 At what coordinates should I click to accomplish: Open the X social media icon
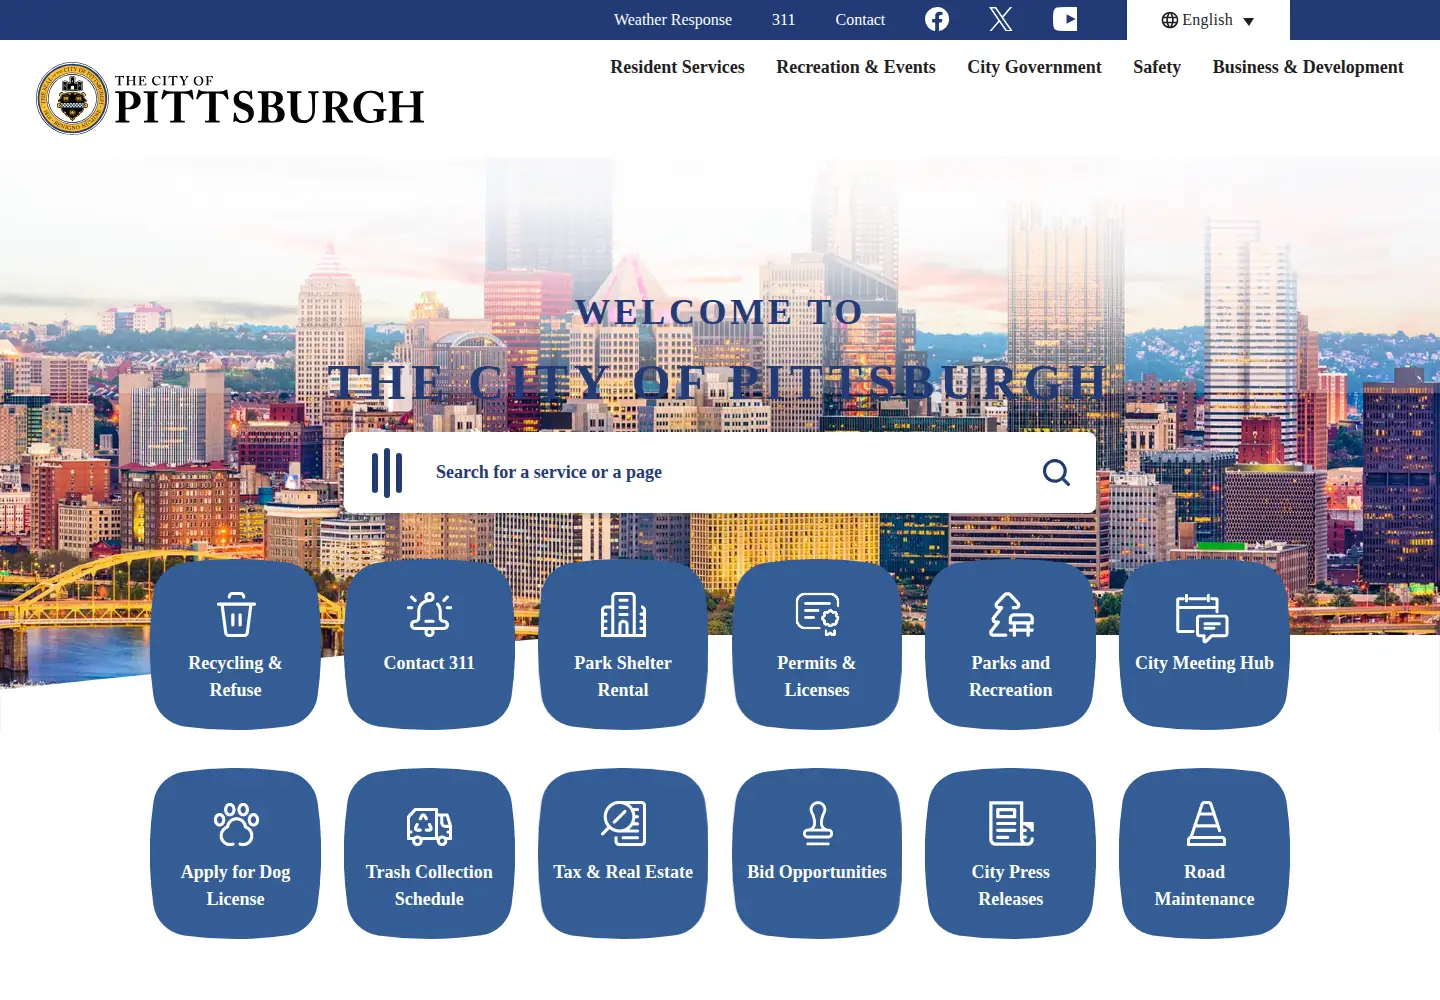click(x=1001, y=19)
